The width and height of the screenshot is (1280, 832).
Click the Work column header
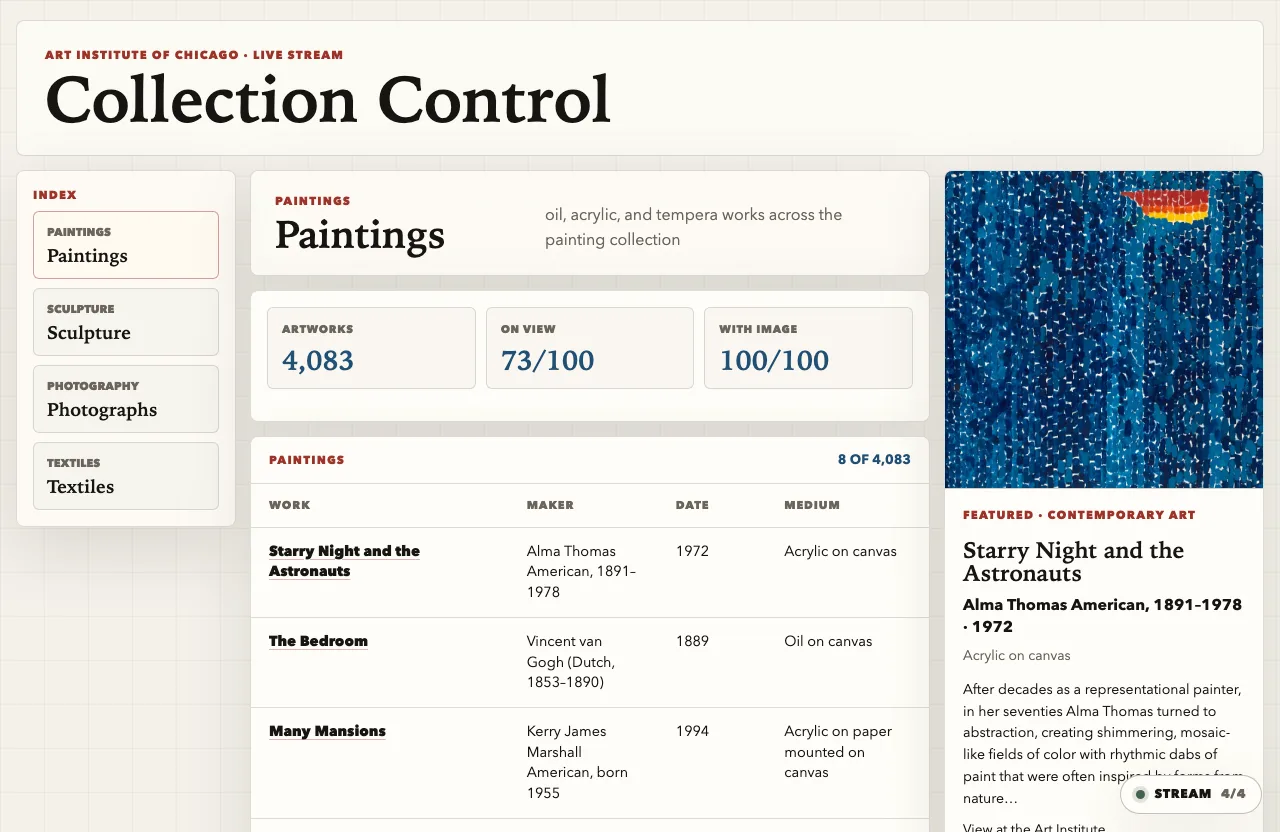click(290, 505)
